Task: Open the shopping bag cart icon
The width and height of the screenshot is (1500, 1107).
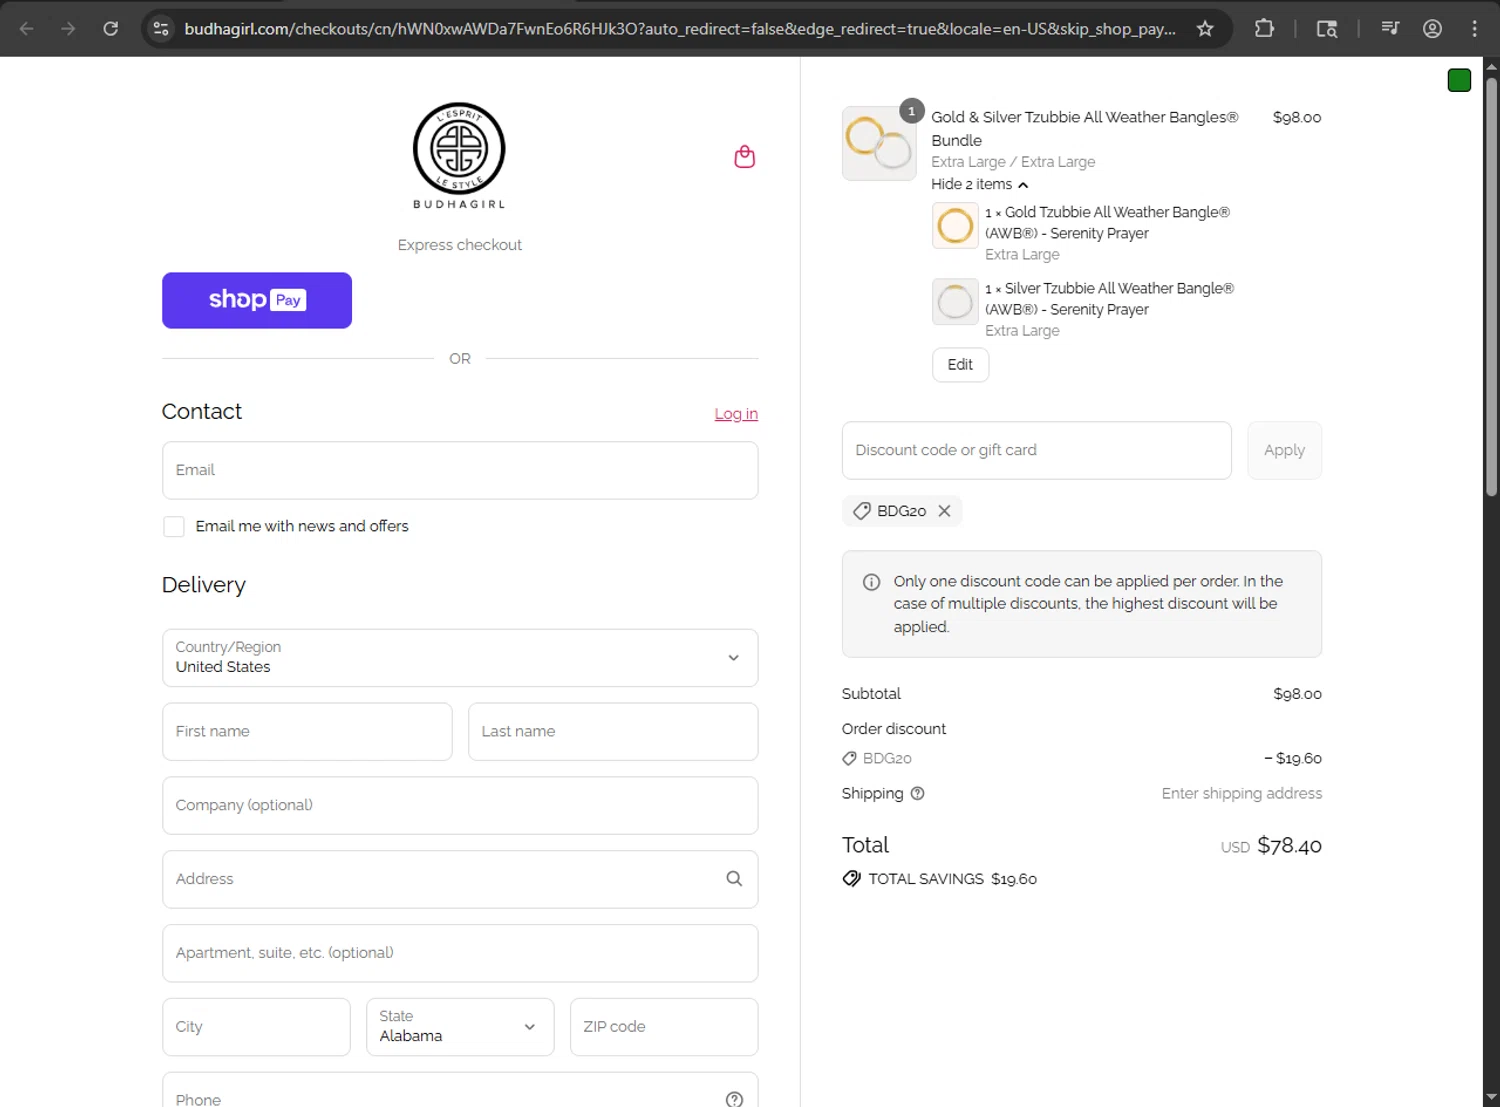Action: coord(744,157)
